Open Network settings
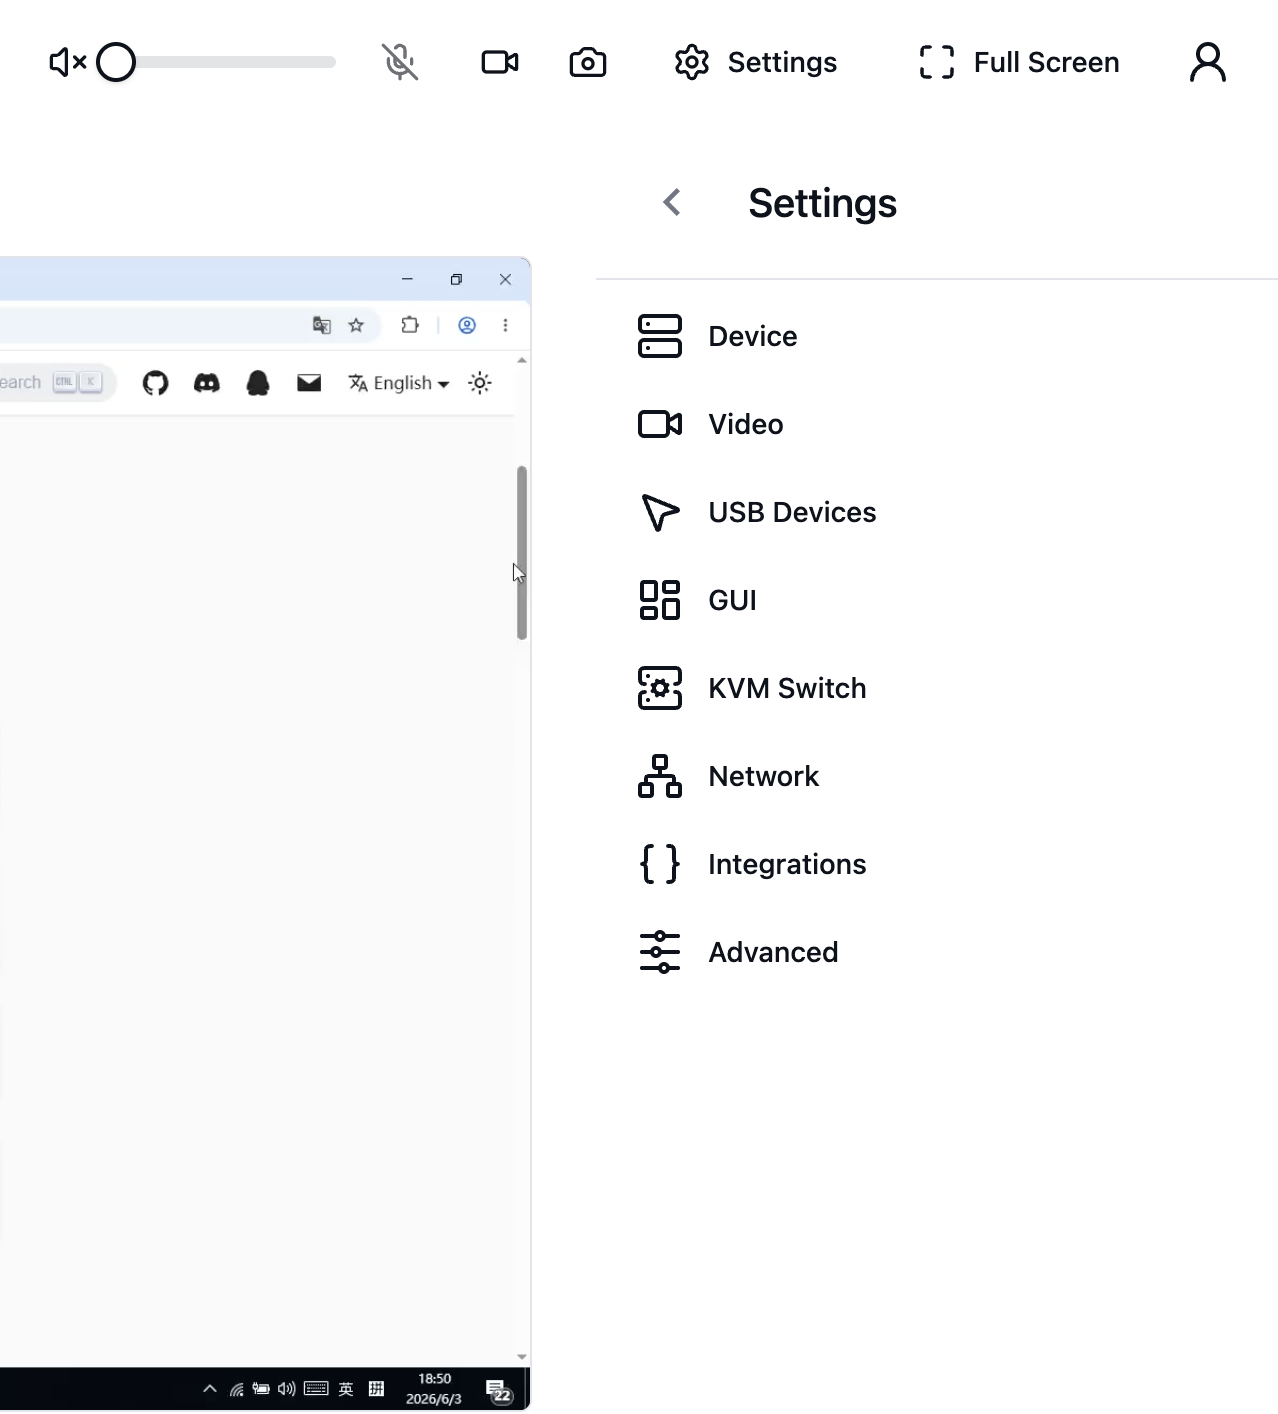 click(x=728, y=776)
